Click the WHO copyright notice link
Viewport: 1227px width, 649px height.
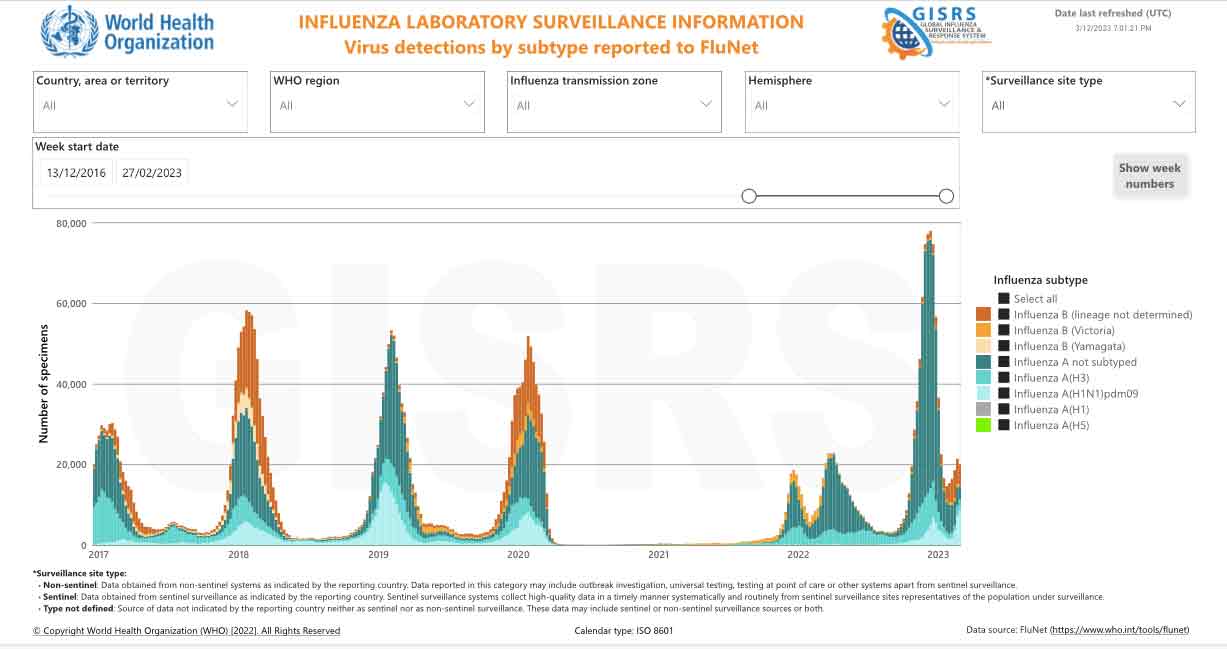pos(186,631)
